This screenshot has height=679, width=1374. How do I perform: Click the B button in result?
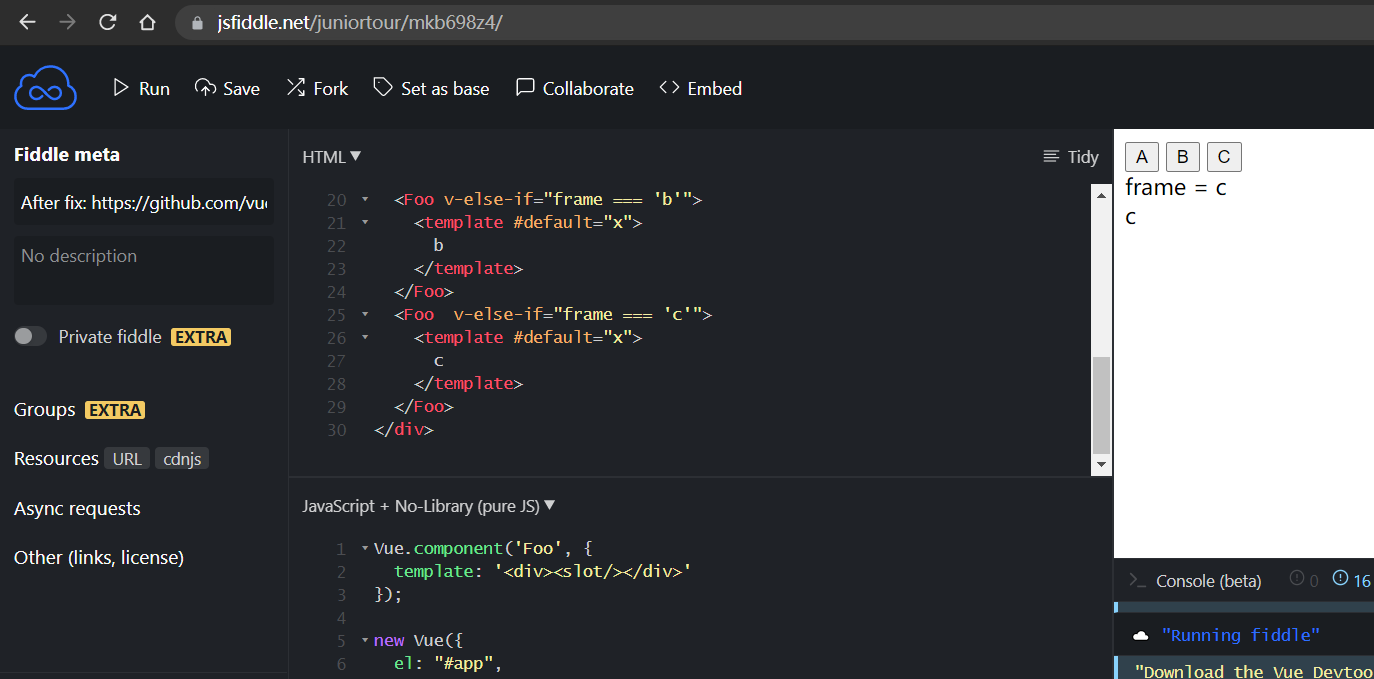[1182, 157]
